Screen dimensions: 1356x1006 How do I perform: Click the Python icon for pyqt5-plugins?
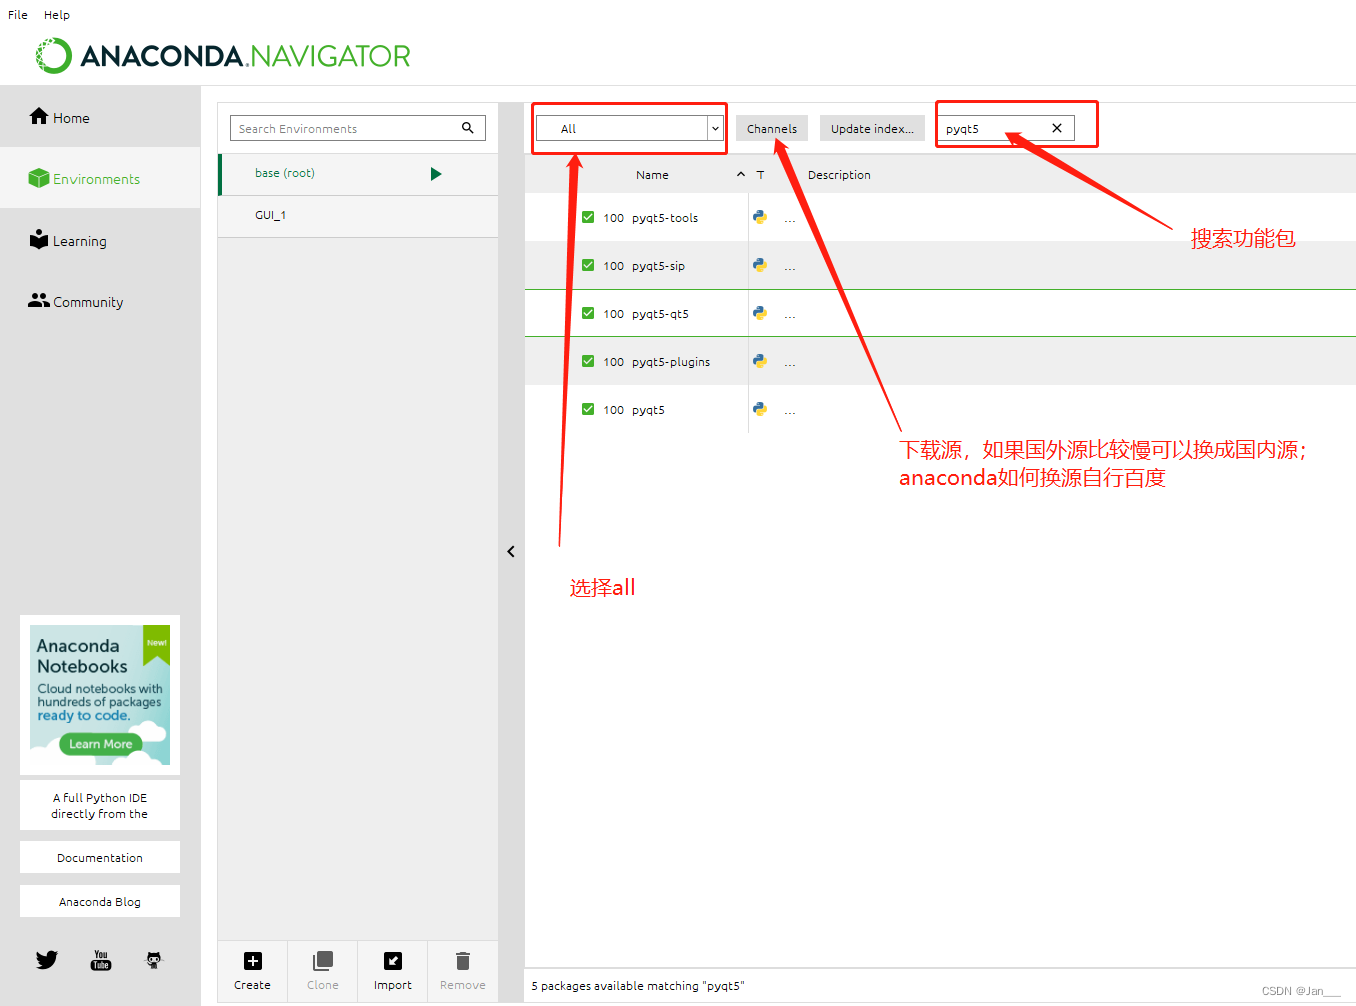click(760, 361)
